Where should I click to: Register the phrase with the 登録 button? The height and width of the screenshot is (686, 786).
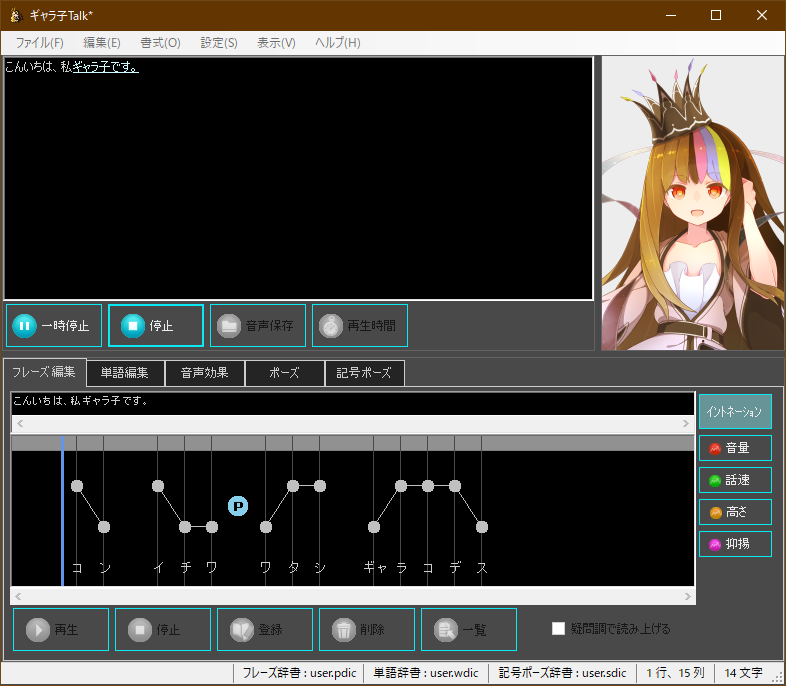[x=265, y=629]
